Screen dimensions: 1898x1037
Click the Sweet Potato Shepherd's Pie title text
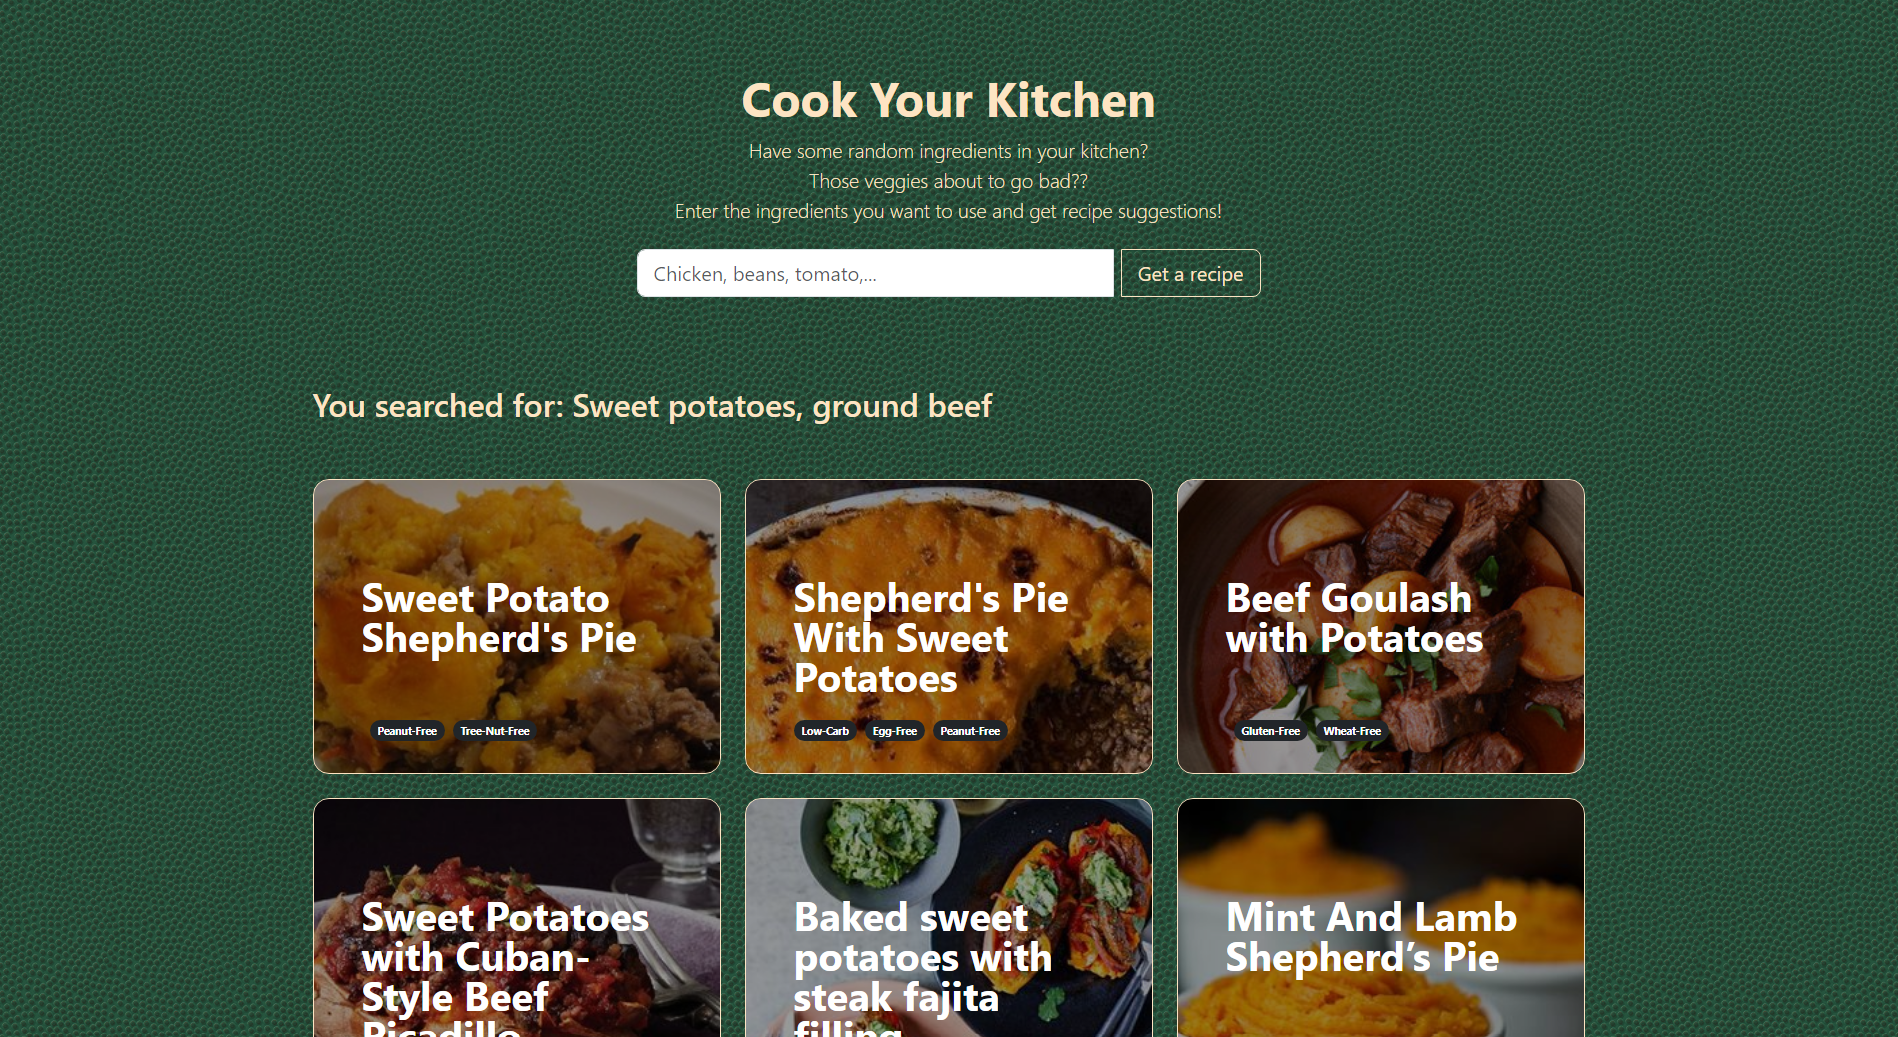[x=499, y=619]
